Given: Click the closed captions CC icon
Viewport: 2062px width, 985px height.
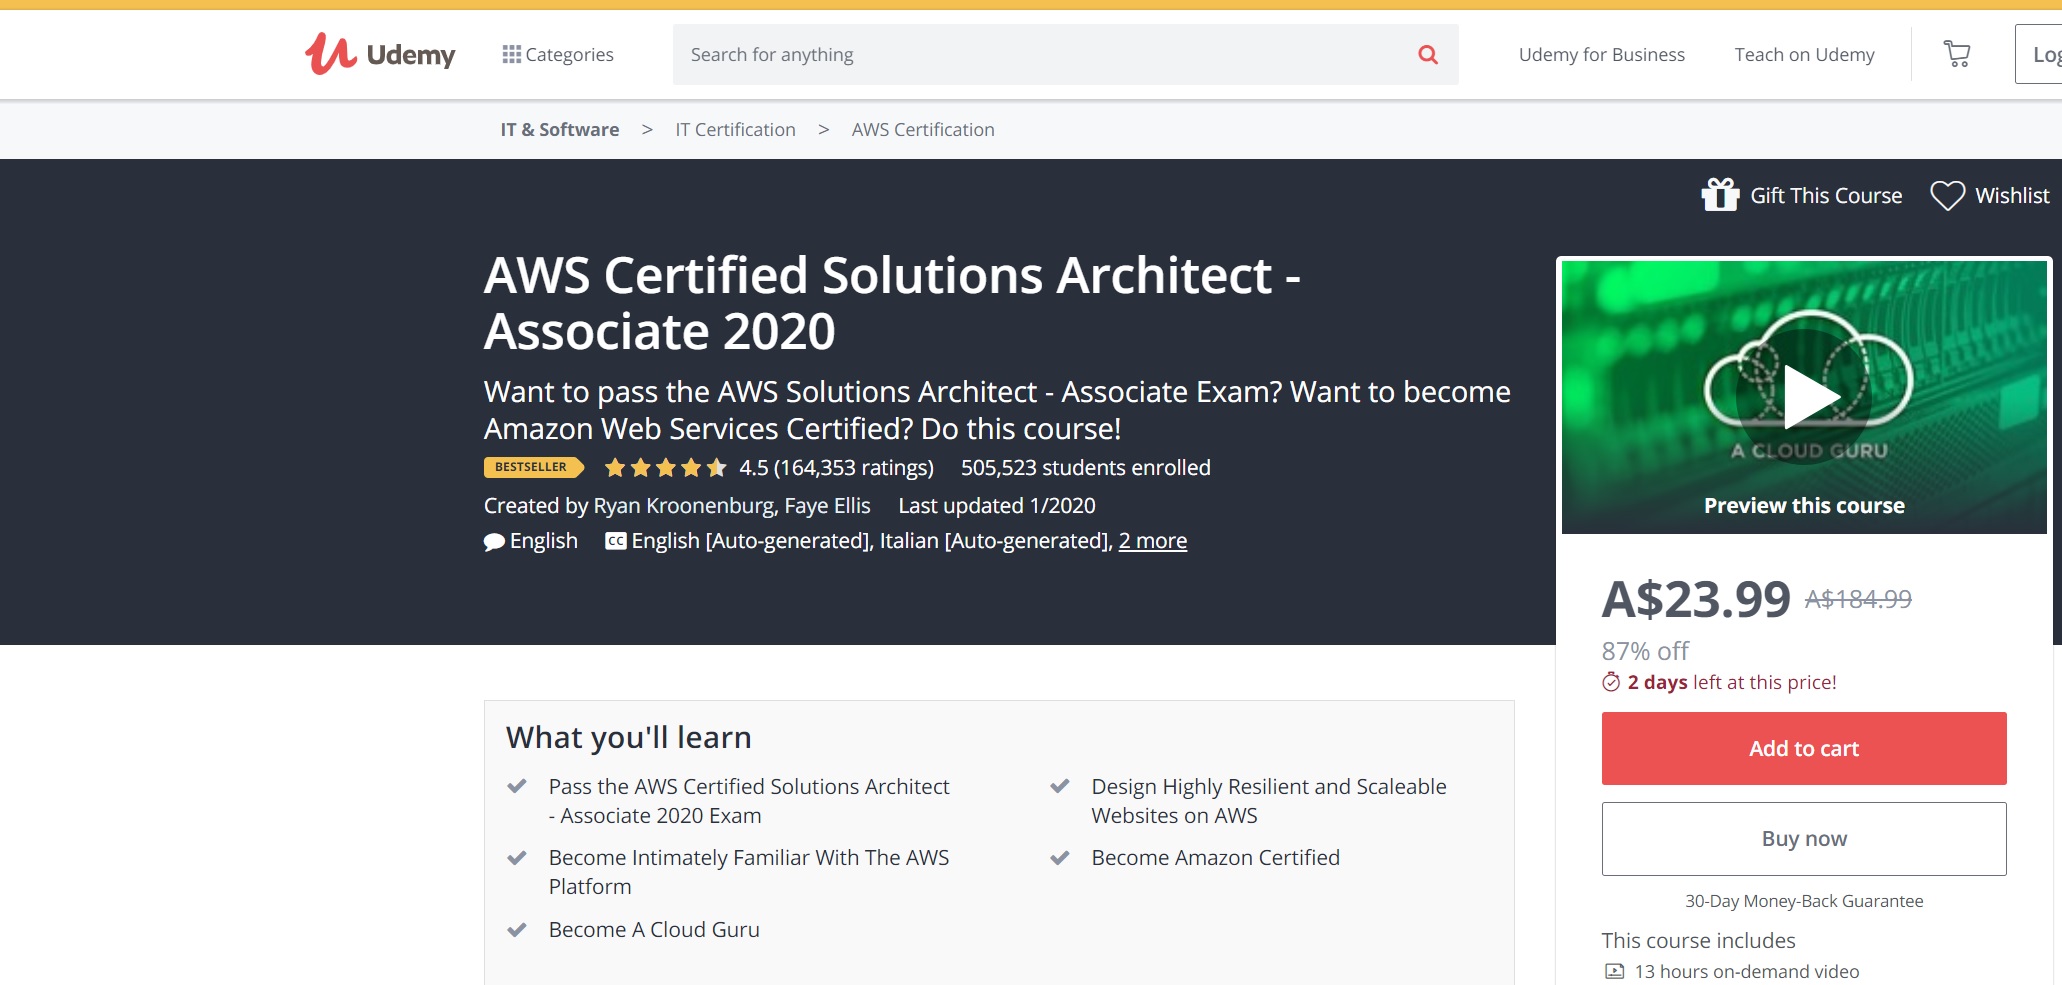Looking at the screenshot, I should coord(616,541).
